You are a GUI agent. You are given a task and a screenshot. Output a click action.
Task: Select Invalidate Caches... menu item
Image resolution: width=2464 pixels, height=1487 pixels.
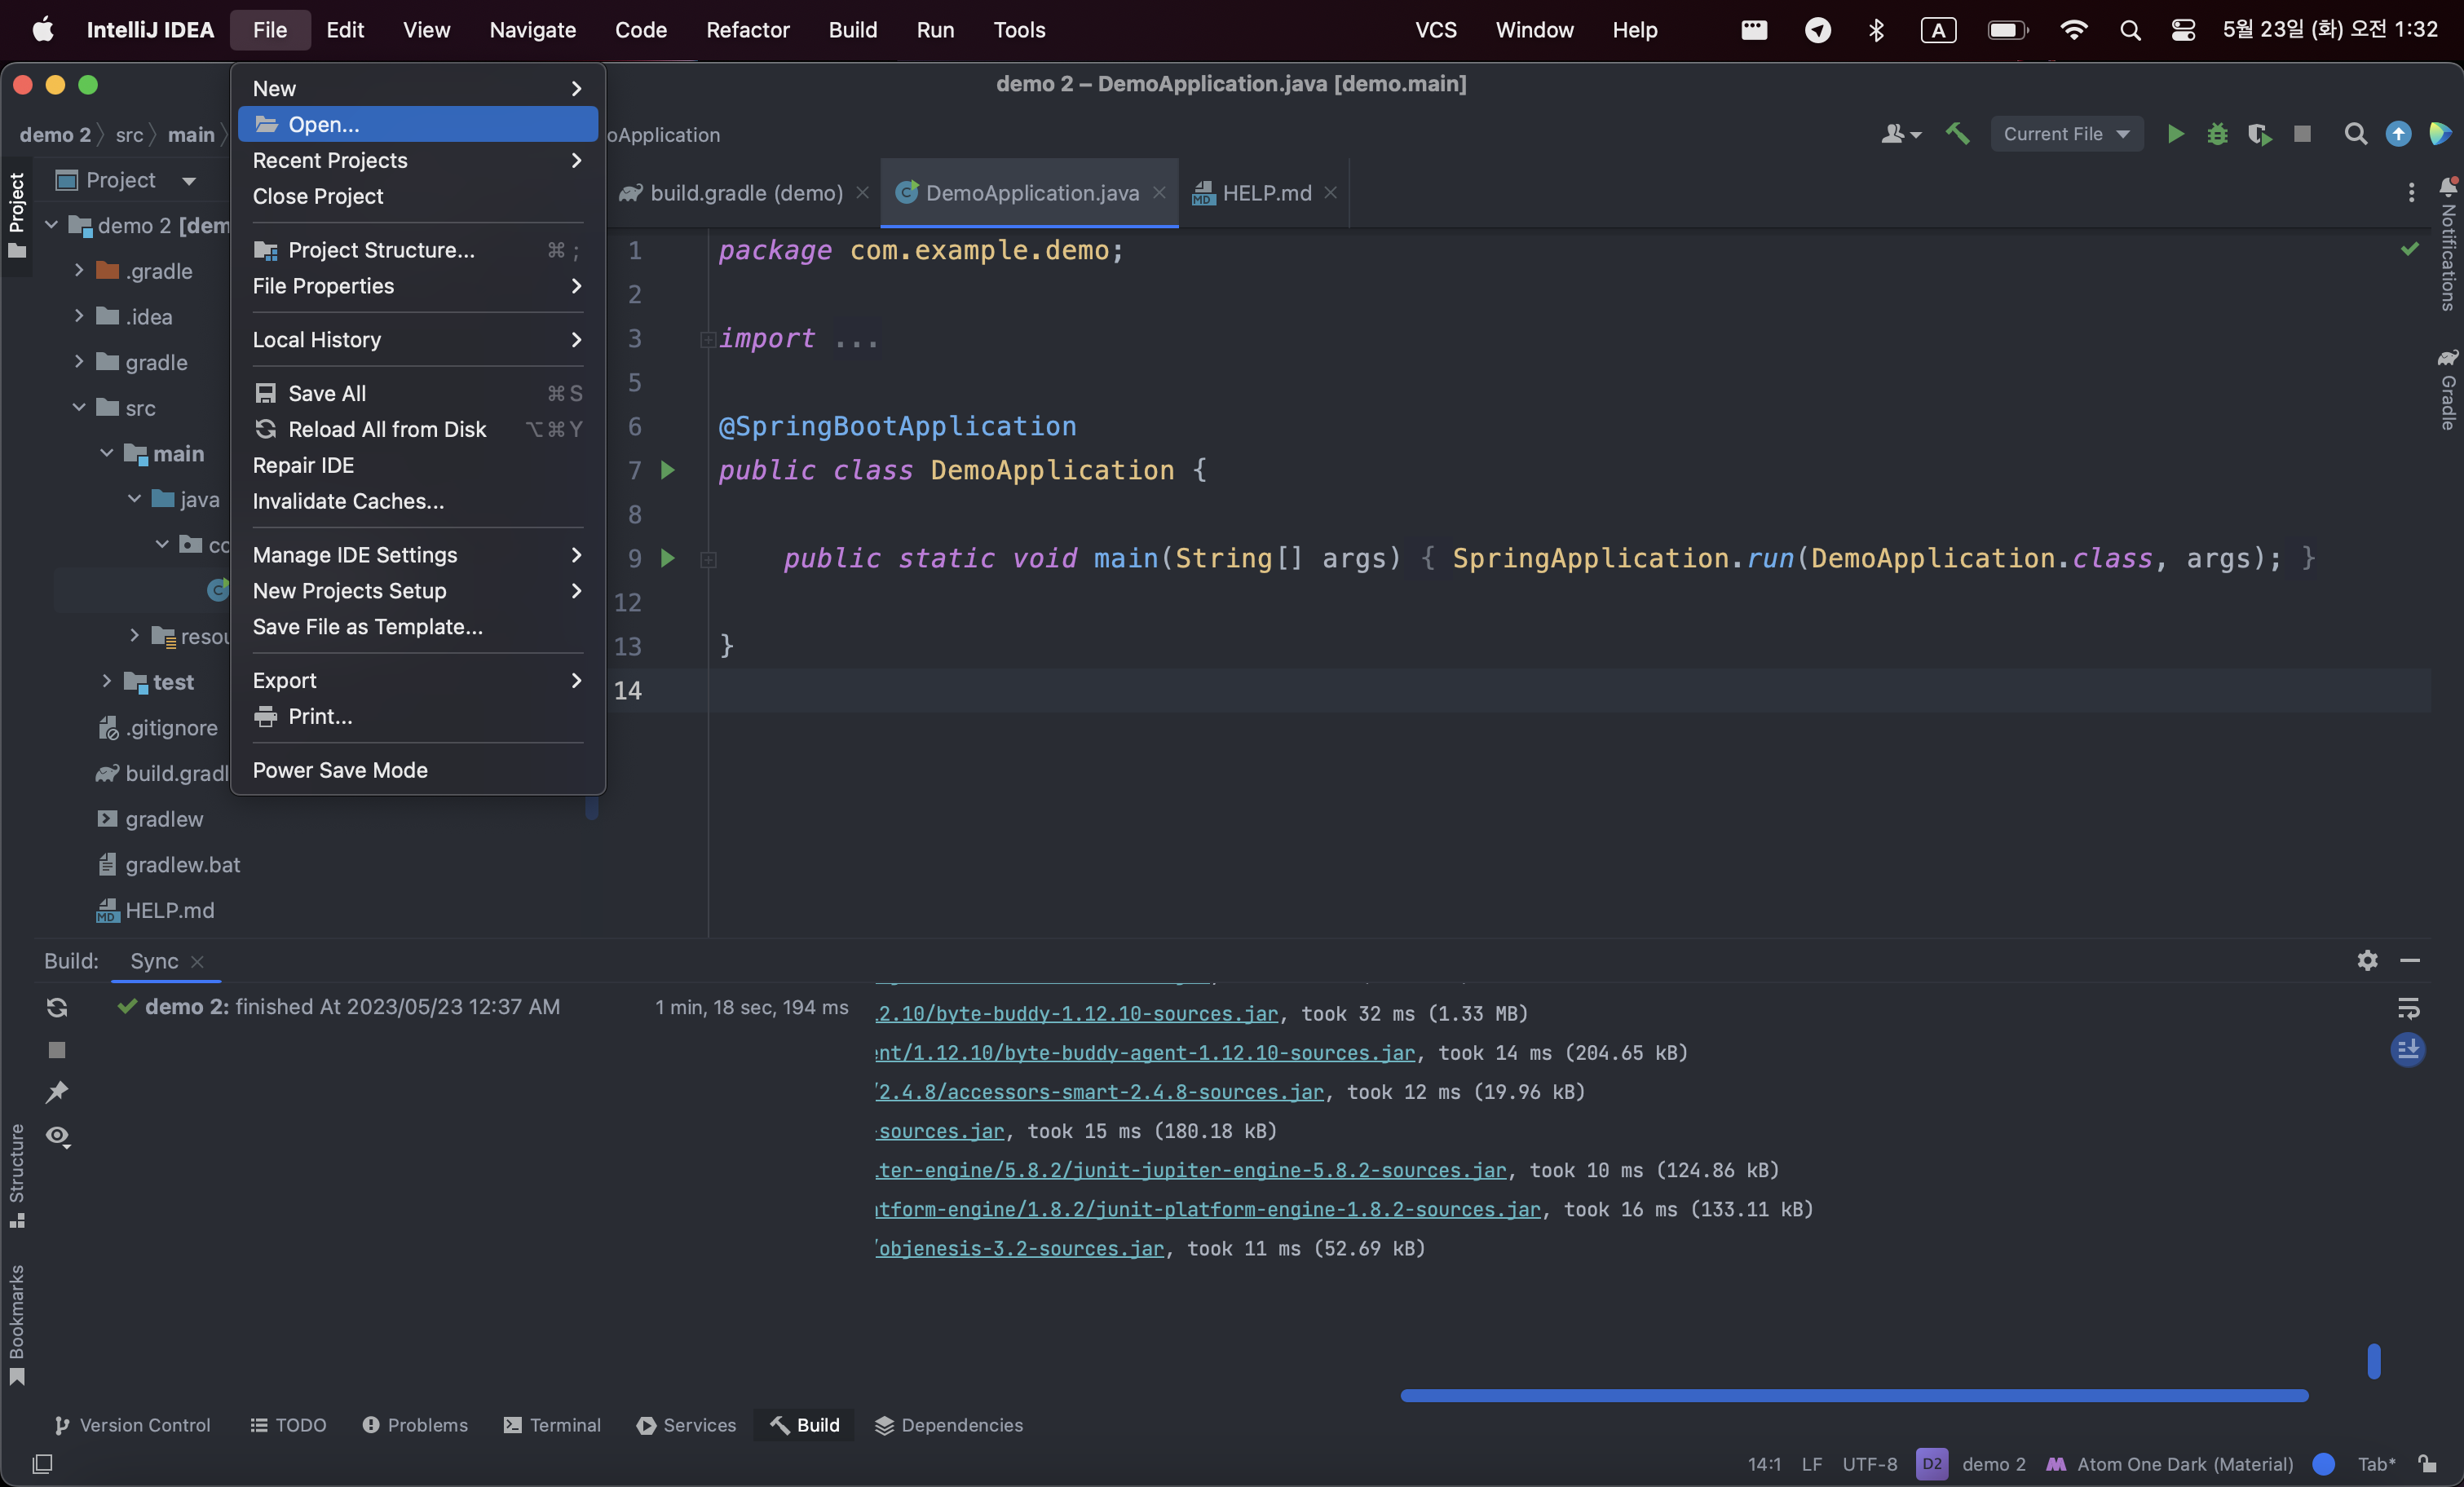(x=417, y=501)
